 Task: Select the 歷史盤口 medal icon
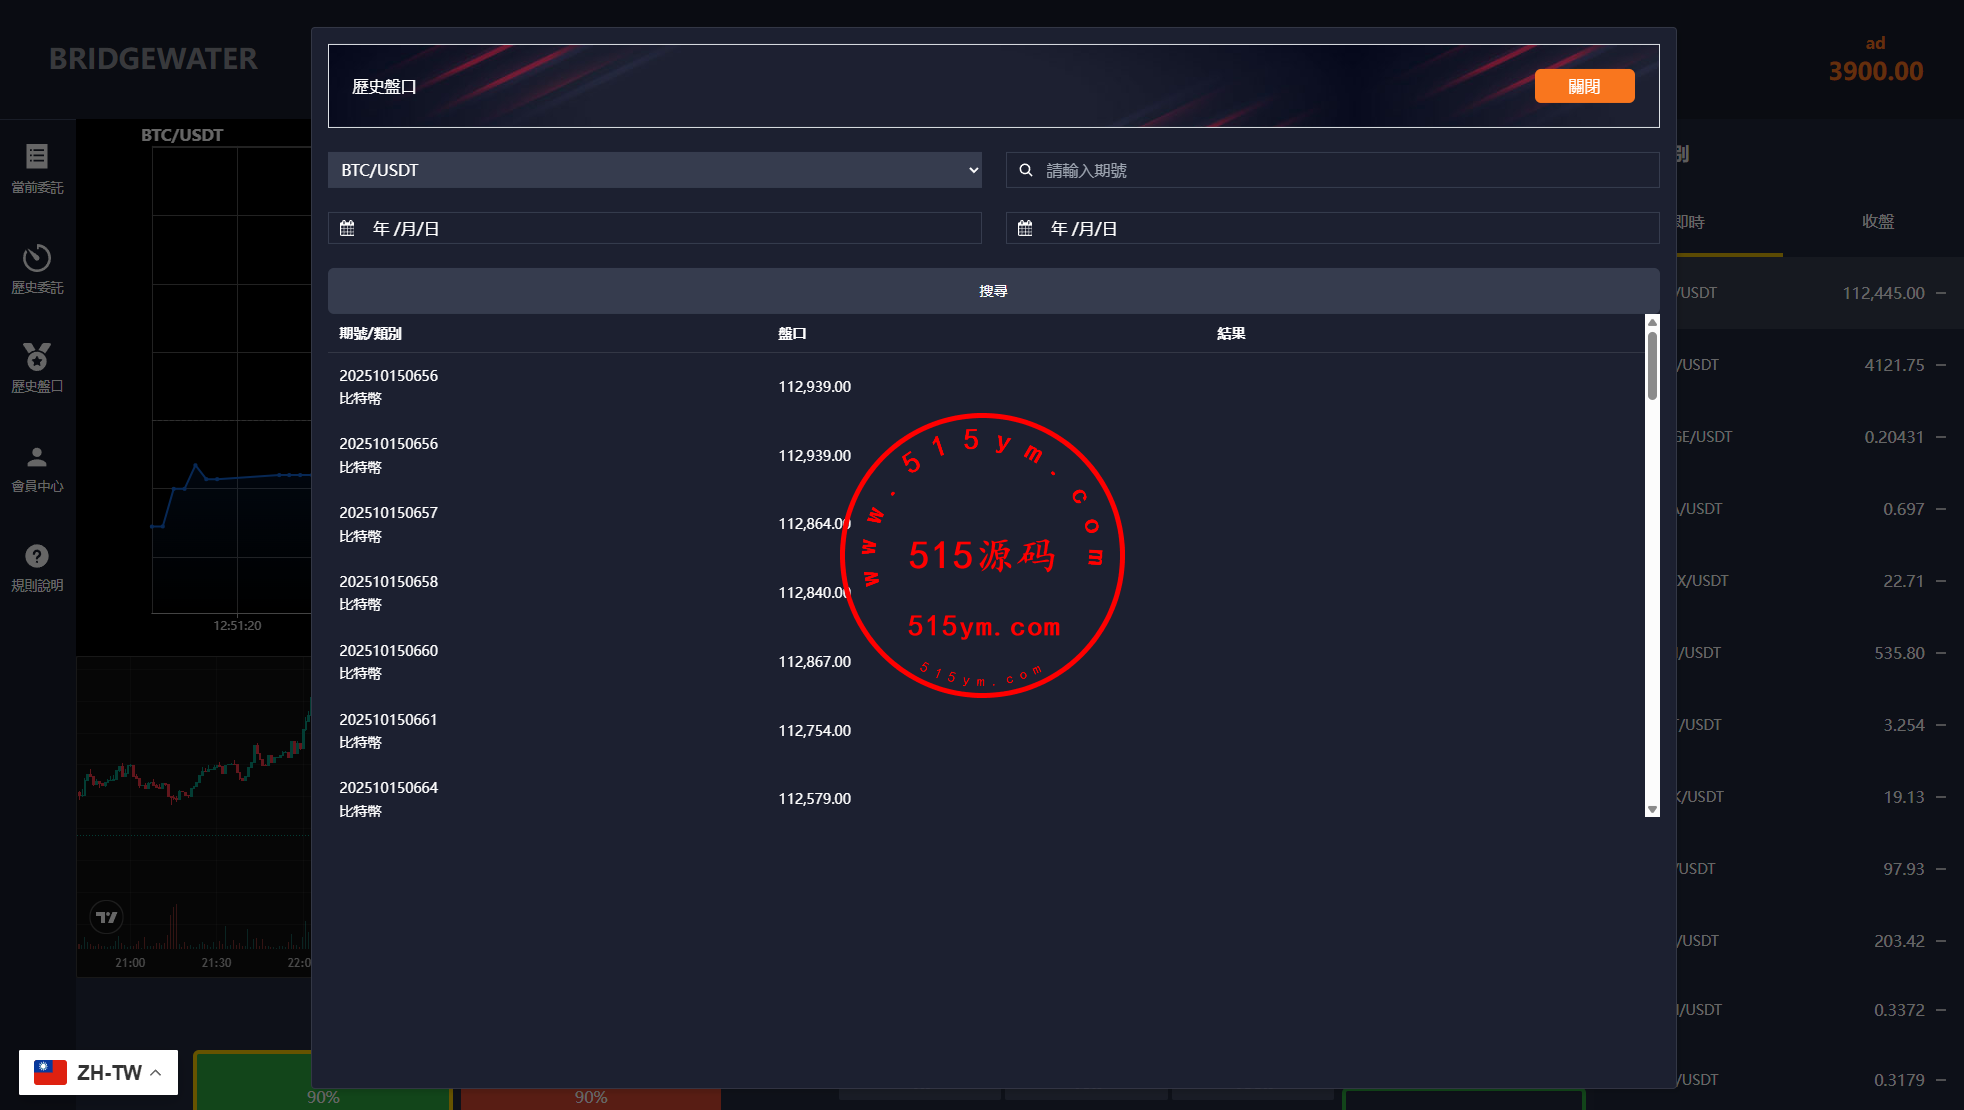click(x=37, y=357)
